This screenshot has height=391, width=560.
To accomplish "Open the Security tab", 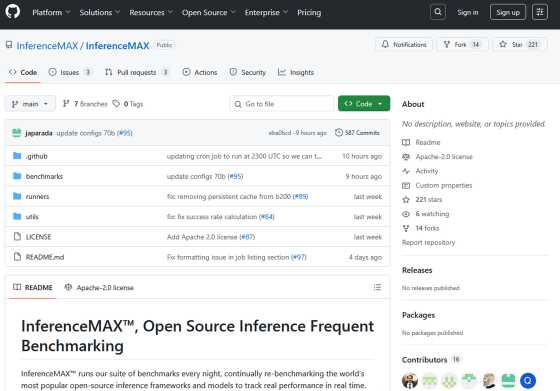I will (248, 72).
